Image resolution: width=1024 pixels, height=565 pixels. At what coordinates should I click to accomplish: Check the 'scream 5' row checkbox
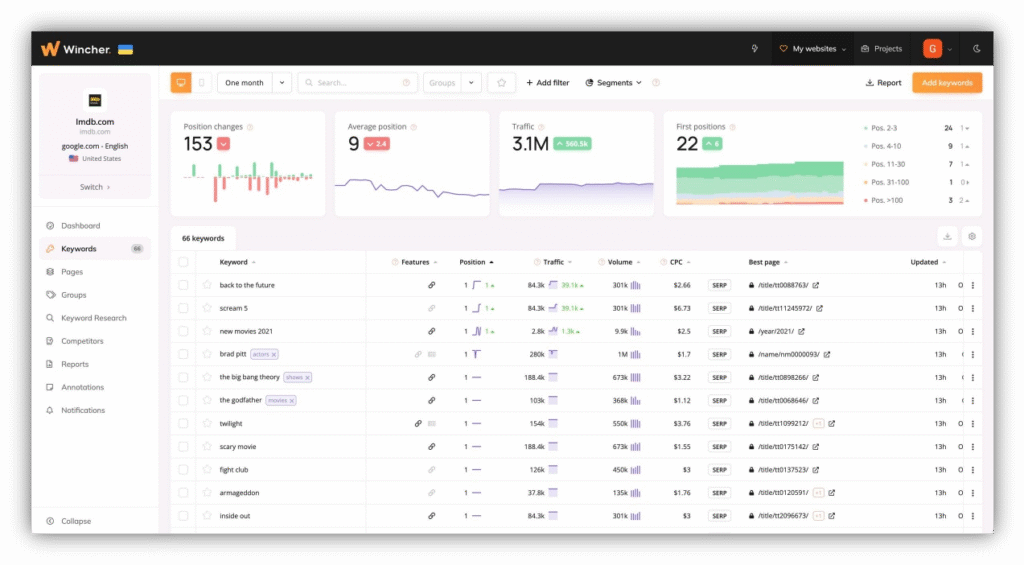tap(183, 308)
